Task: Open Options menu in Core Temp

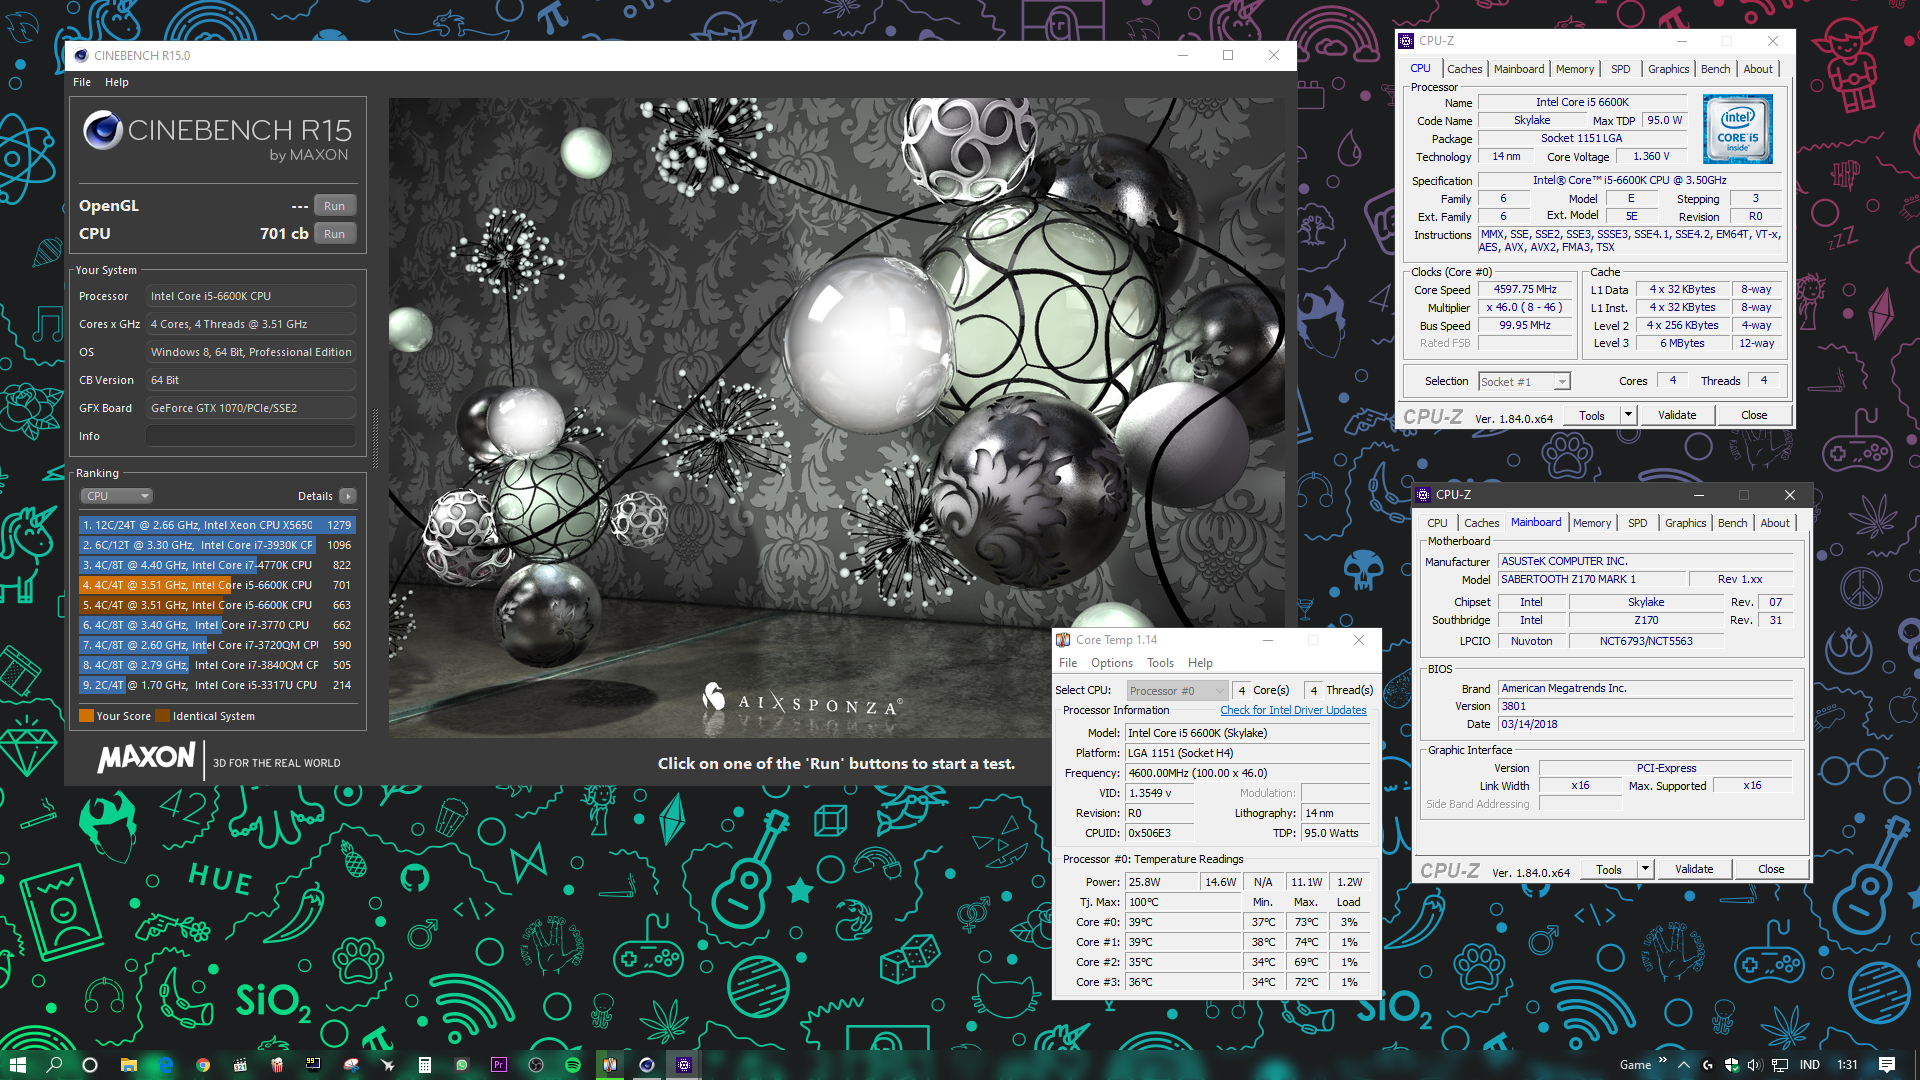Action: tap(1112, 663)
